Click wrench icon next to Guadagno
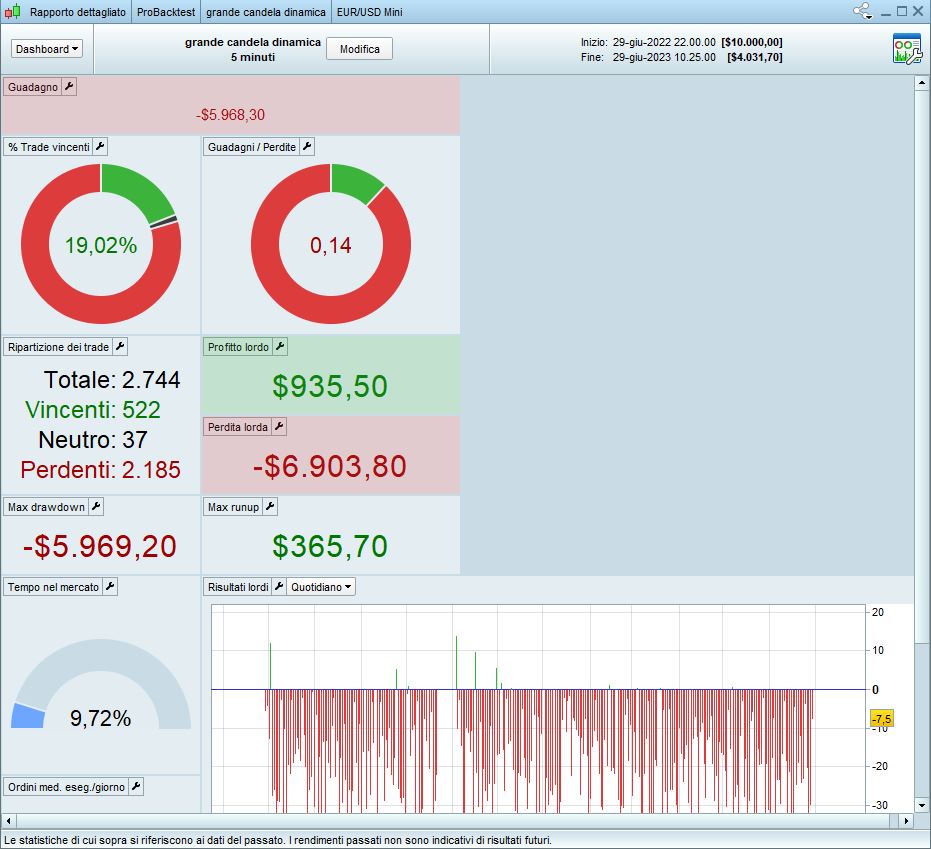The width and height of the screenshot is (931, 849). point(69,87)
